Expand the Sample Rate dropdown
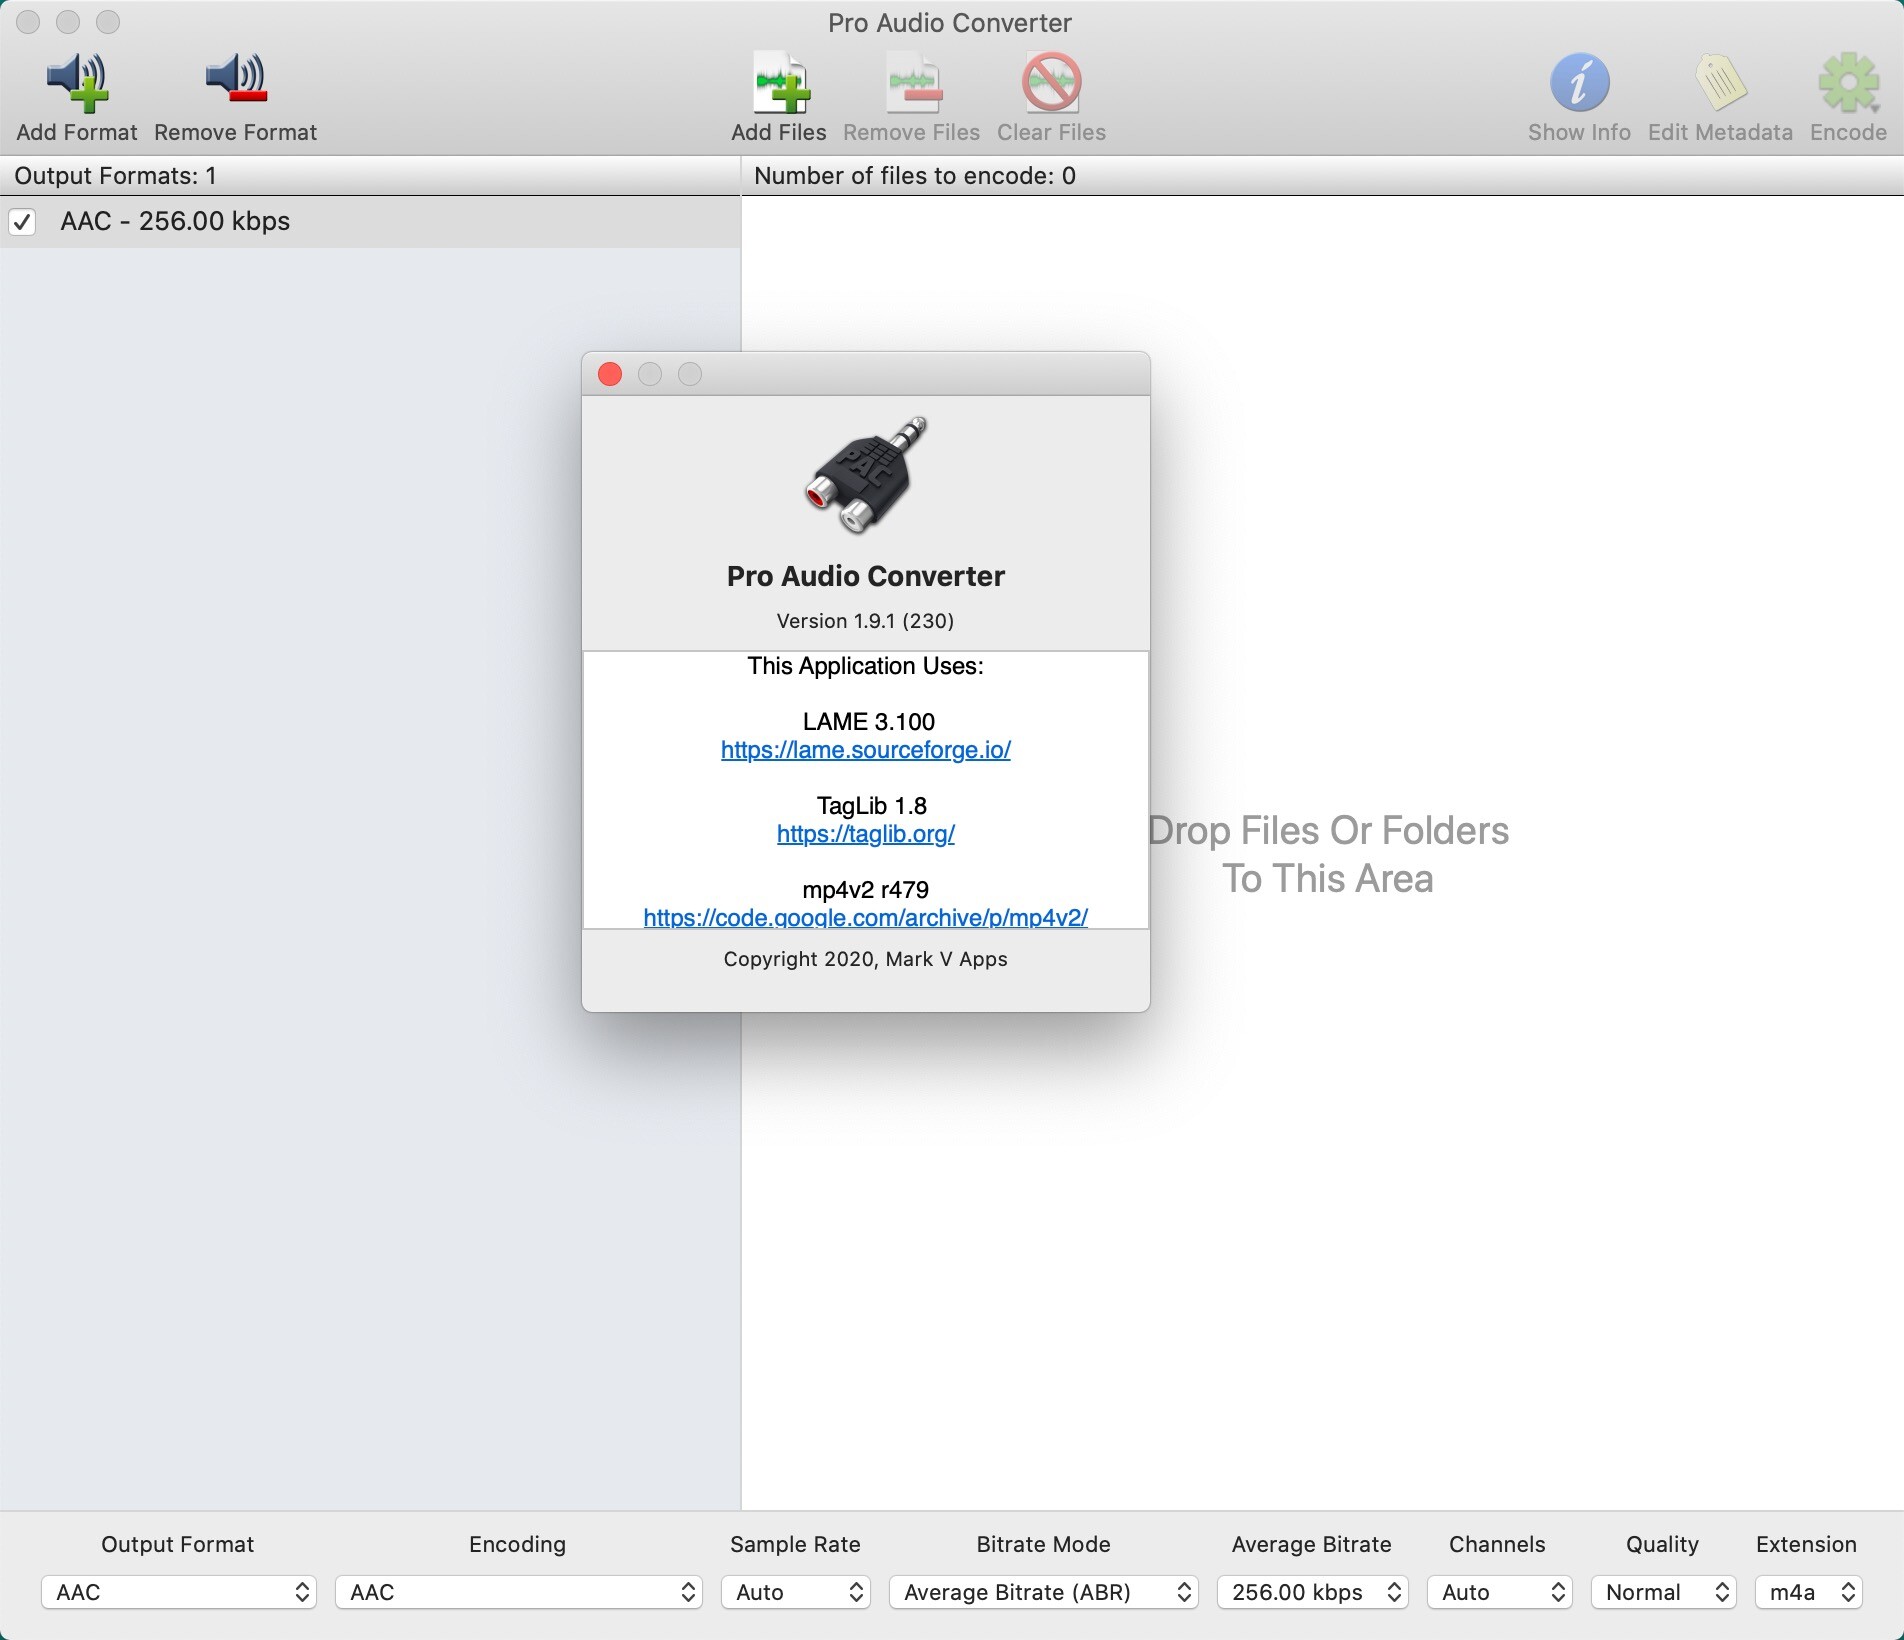 pos(796,1592)
